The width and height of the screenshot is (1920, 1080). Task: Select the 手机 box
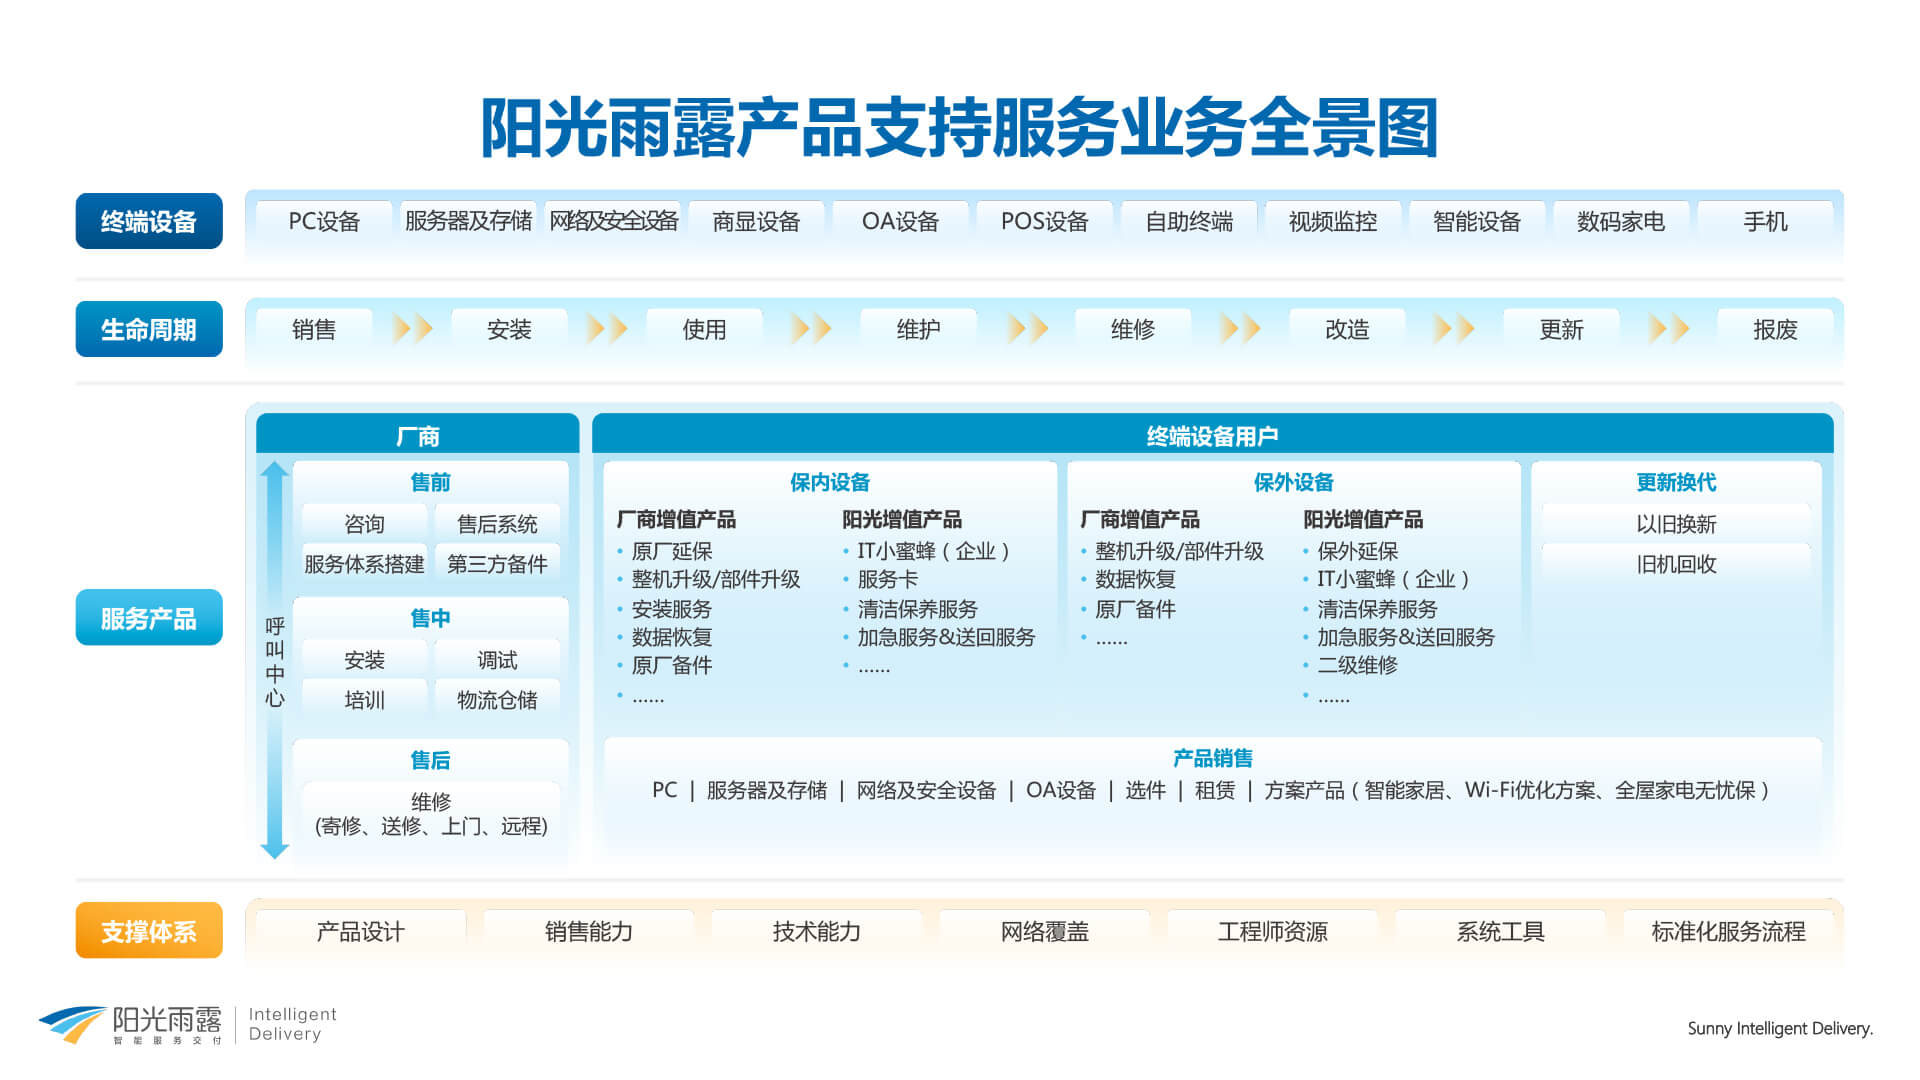(1765, 221)
